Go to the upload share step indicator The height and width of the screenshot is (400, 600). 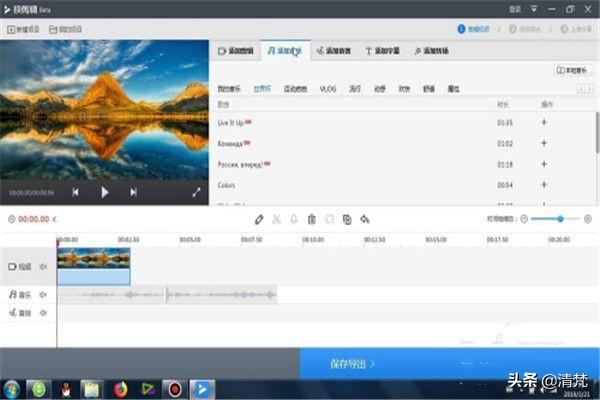pyautogui.click(x=576, y=29)
